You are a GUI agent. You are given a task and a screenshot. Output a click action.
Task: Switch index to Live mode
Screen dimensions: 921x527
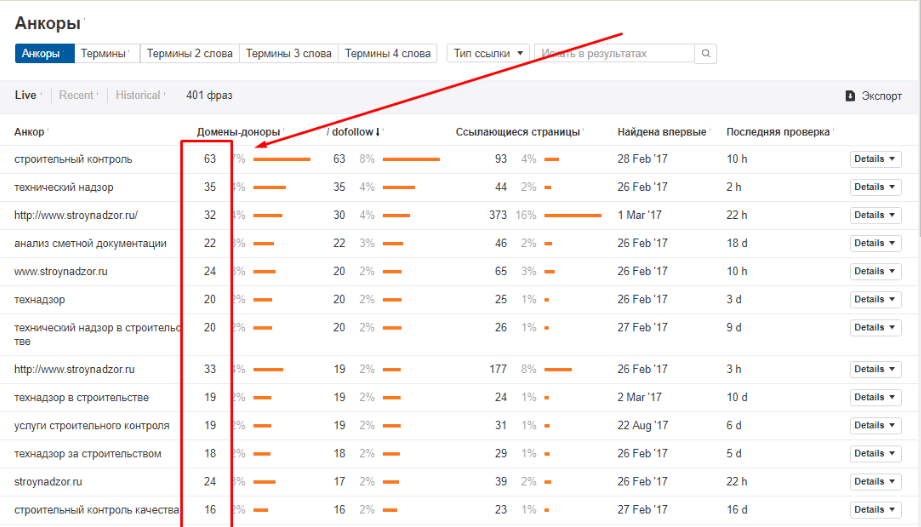(25, 95)
